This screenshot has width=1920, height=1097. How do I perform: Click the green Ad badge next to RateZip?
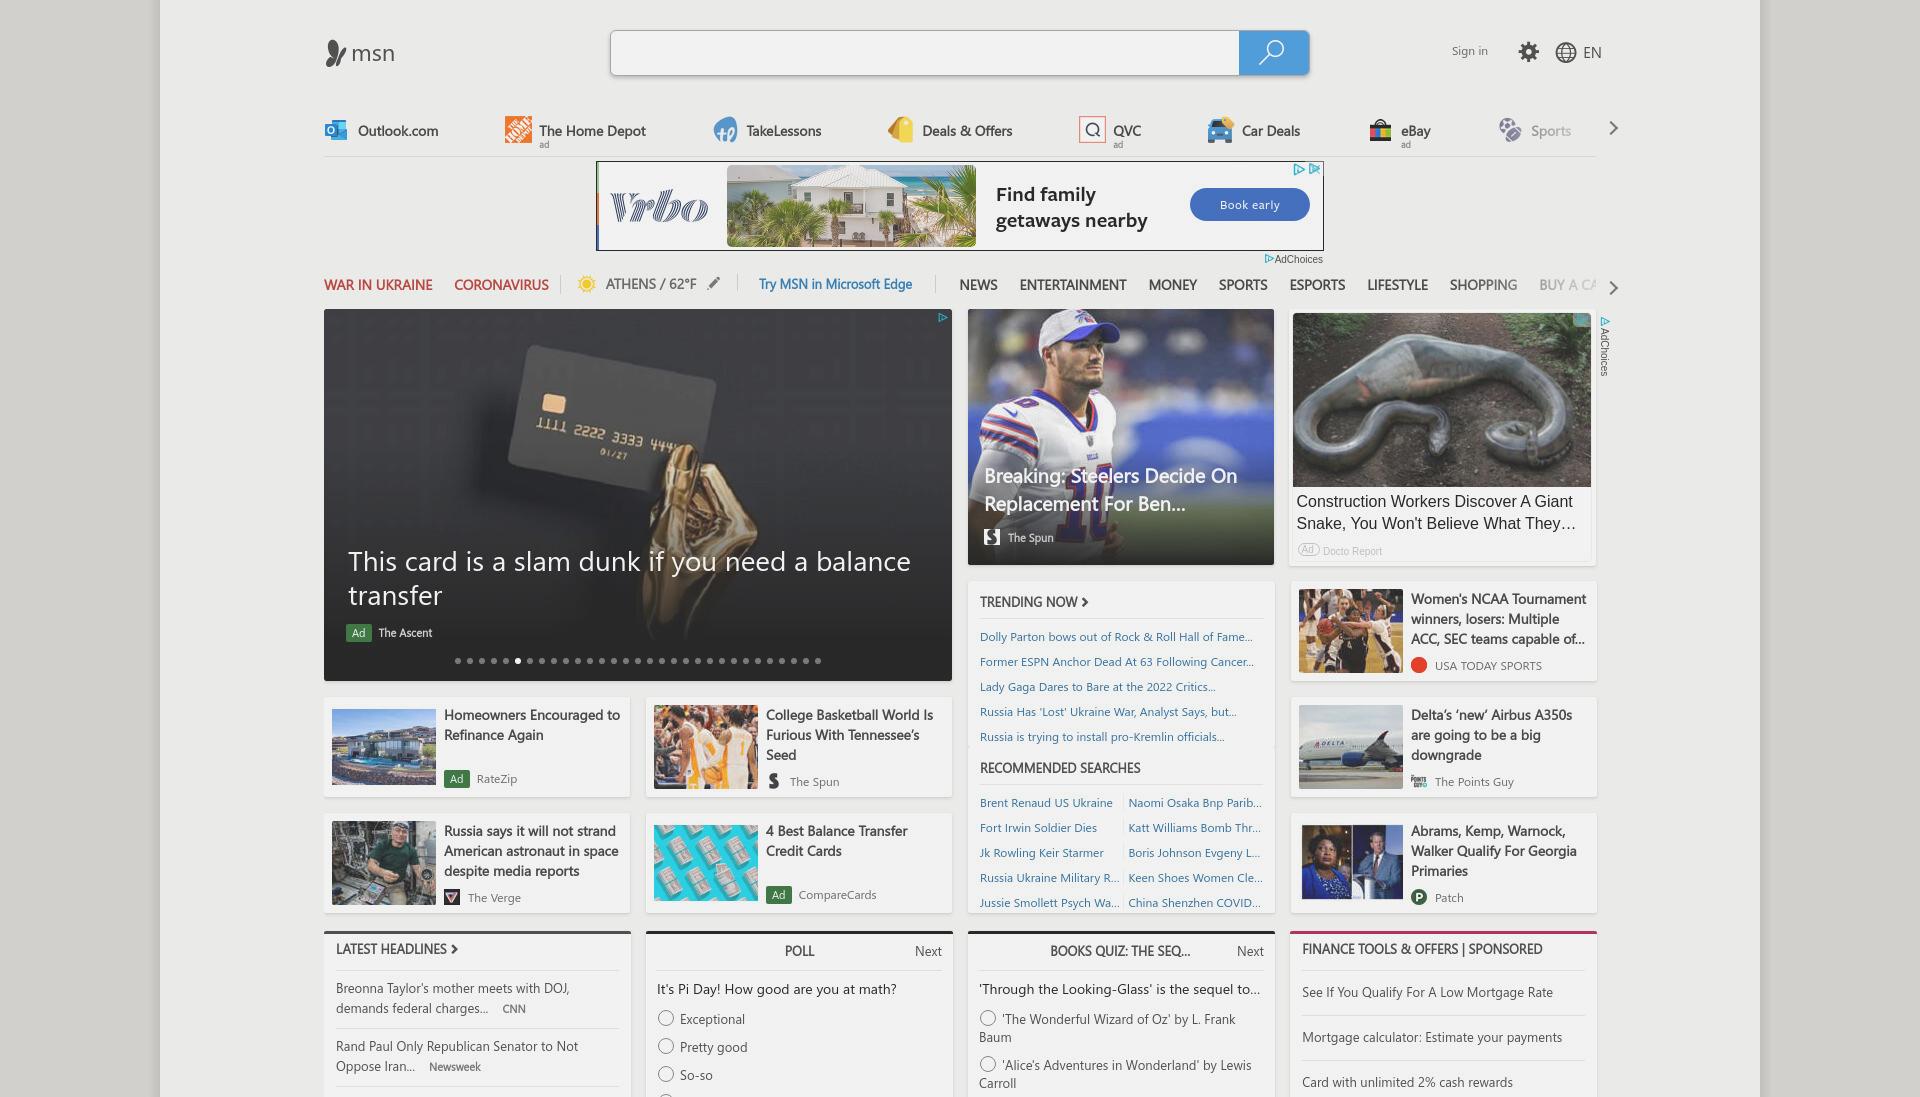pos(457,779)
